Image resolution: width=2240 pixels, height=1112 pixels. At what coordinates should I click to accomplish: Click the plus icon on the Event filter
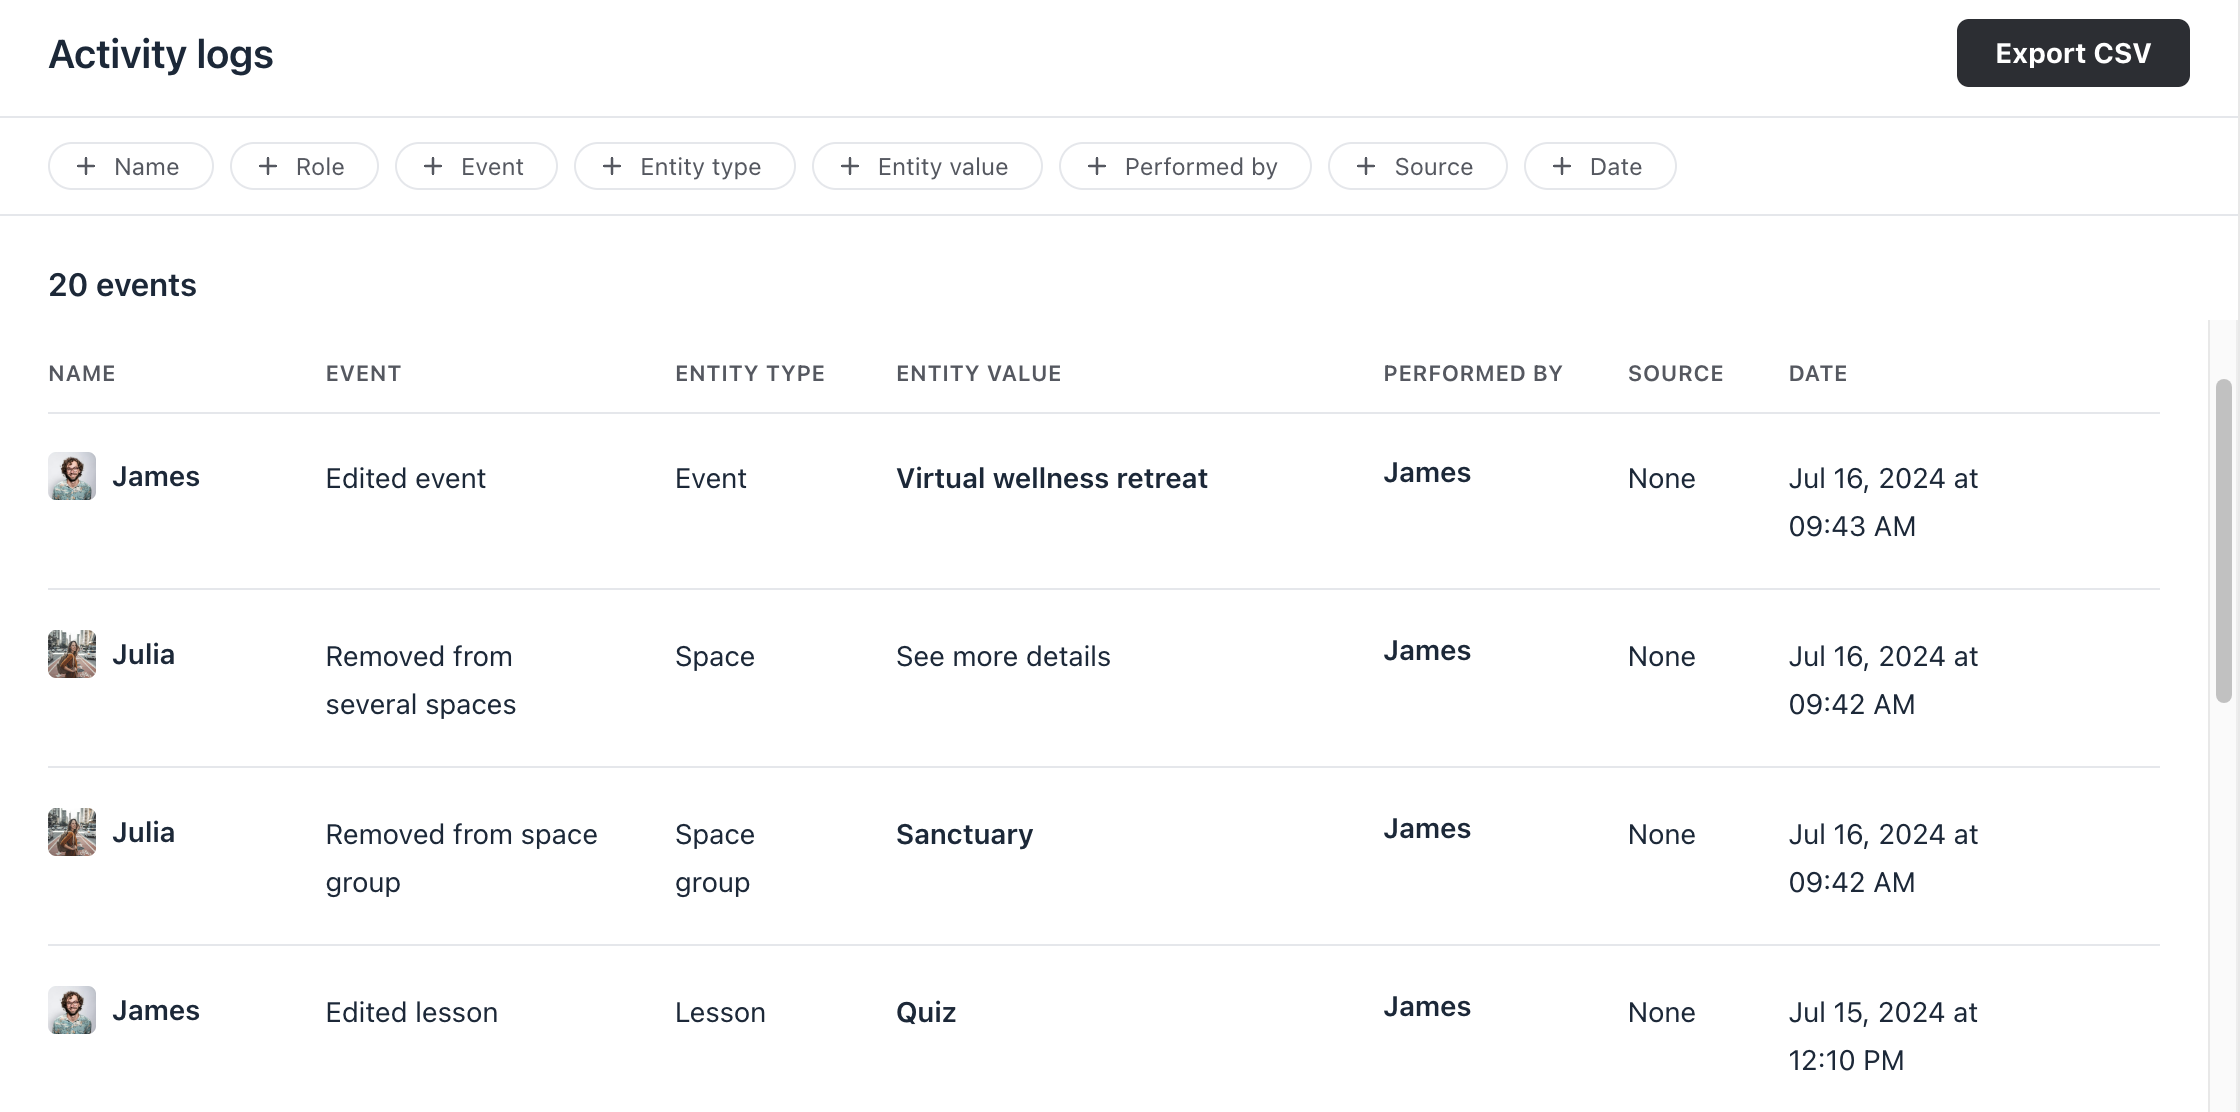434,166
